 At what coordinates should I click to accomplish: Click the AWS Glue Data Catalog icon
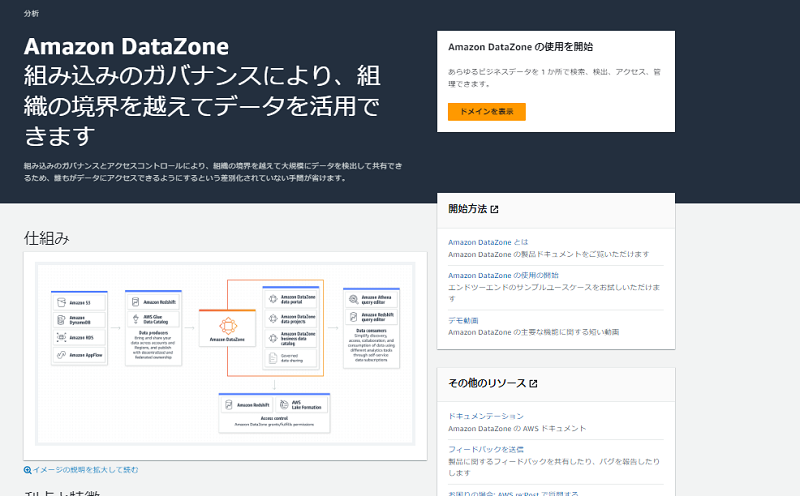pos(135,319)
